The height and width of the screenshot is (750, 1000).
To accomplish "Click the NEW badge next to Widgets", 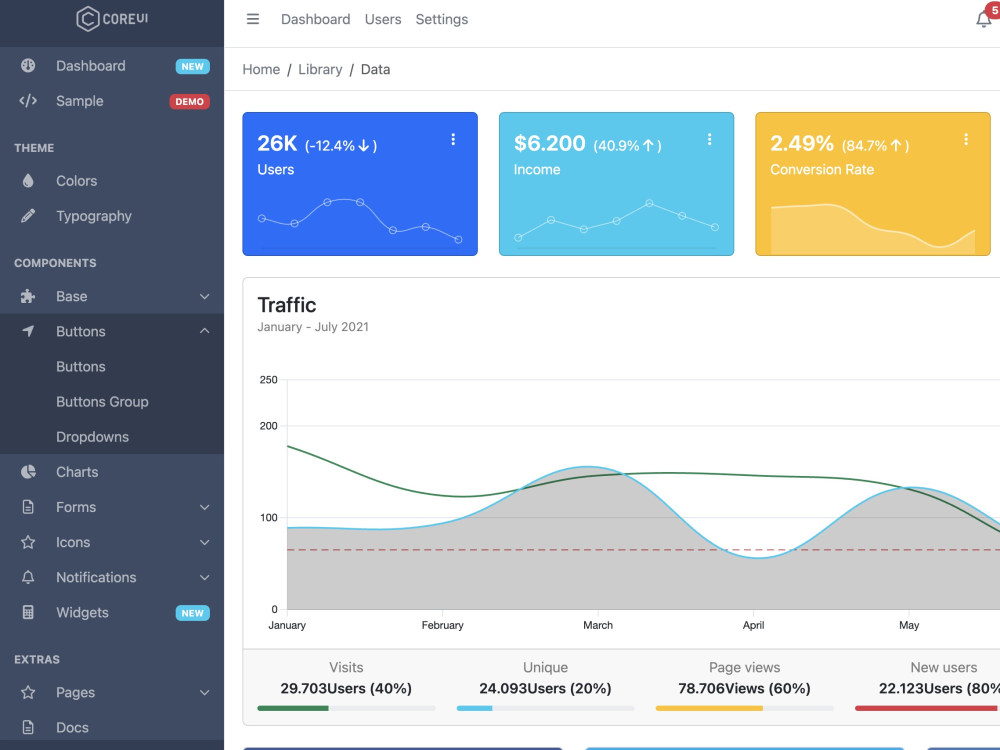I will (193, 613).
